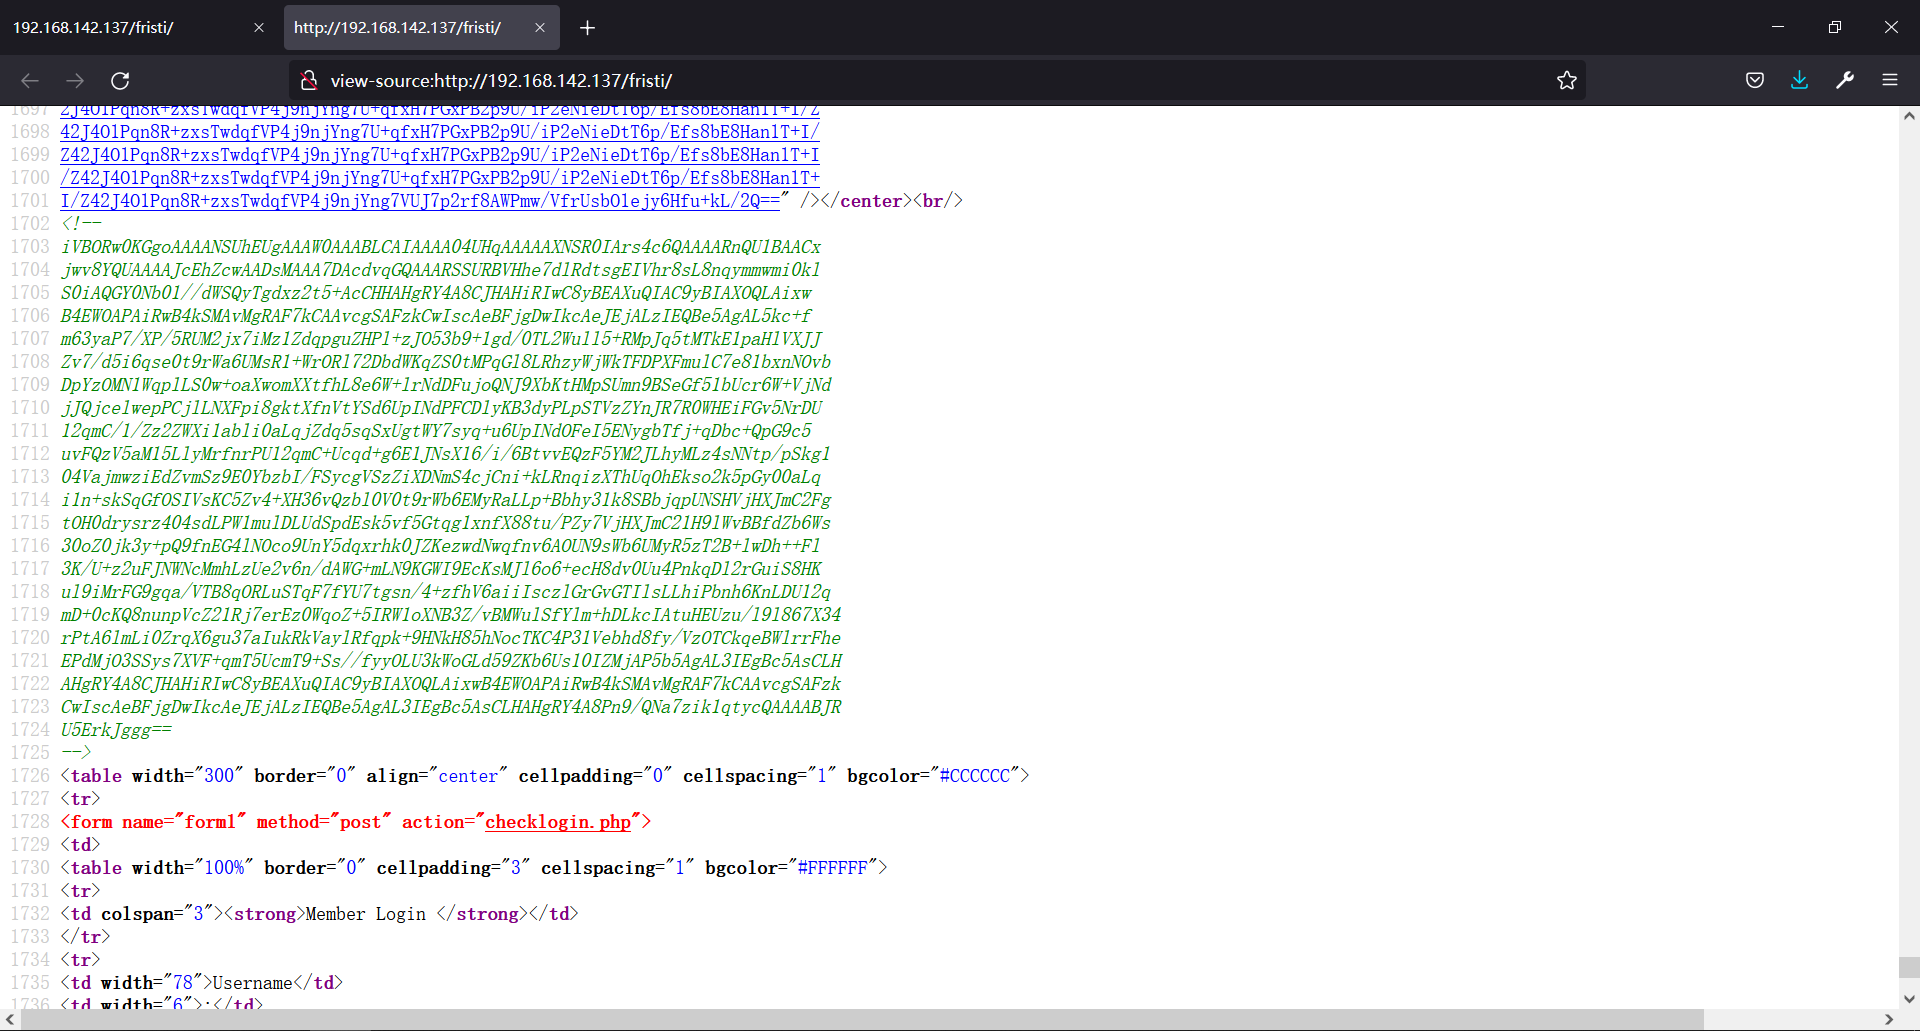This screenshot has height=1031, width=1920.
Task: Click the vertical scrollbar up arrow
Action: click(x=1909, y=116)
